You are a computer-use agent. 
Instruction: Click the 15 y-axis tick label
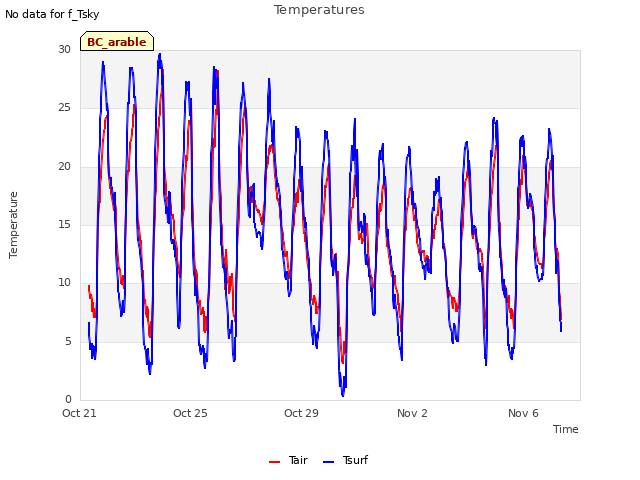pos(64,224)
